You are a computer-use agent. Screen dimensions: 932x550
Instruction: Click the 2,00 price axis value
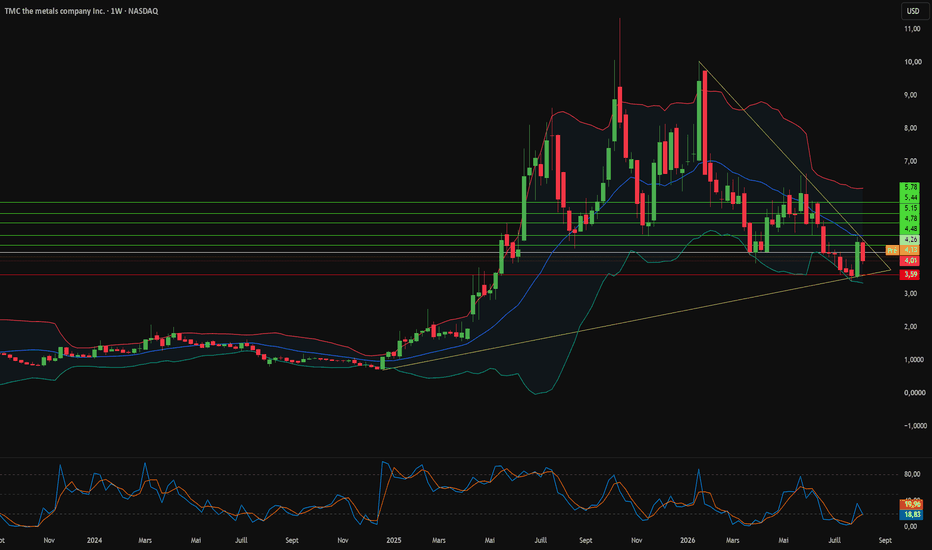tap(911, 326)
